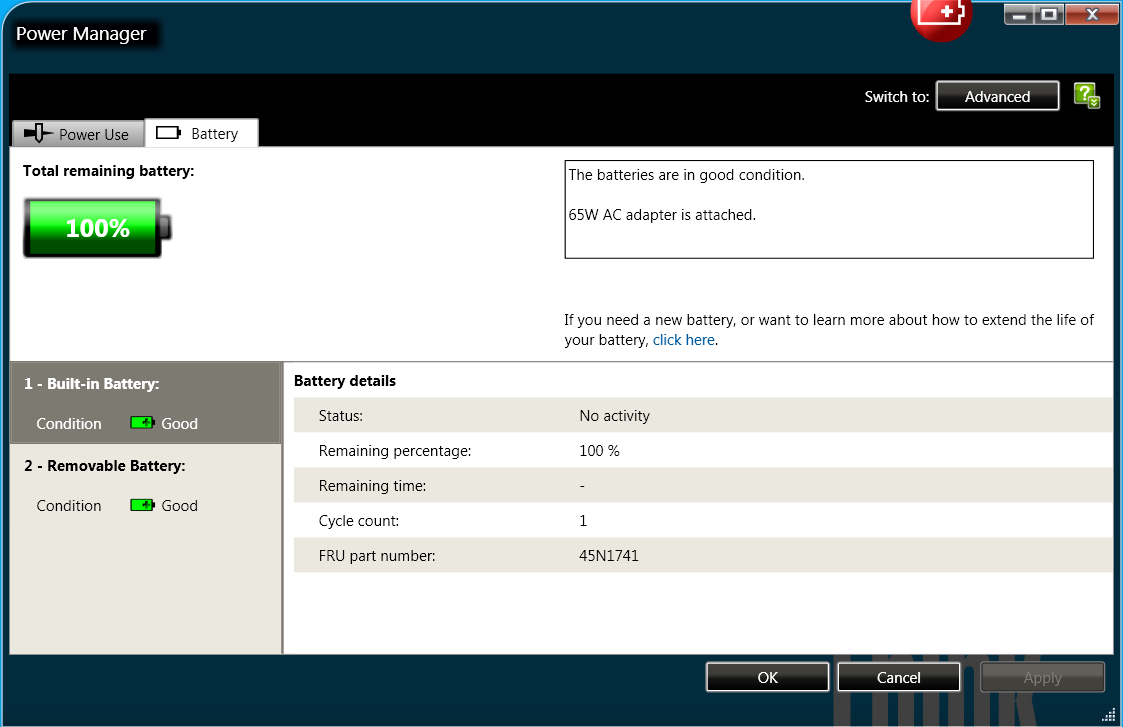
Task: Click the FRU part number '45N1741'
Action: [609, 556]
